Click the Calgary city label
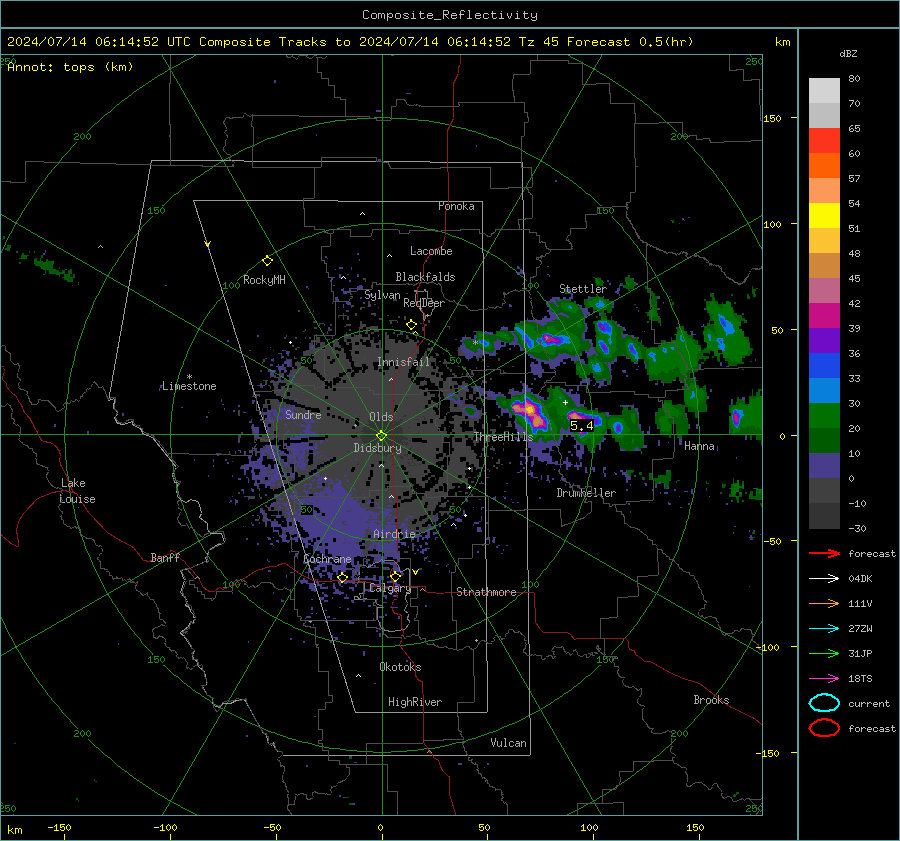Screen dimensions: 900x841 point(390,588)
